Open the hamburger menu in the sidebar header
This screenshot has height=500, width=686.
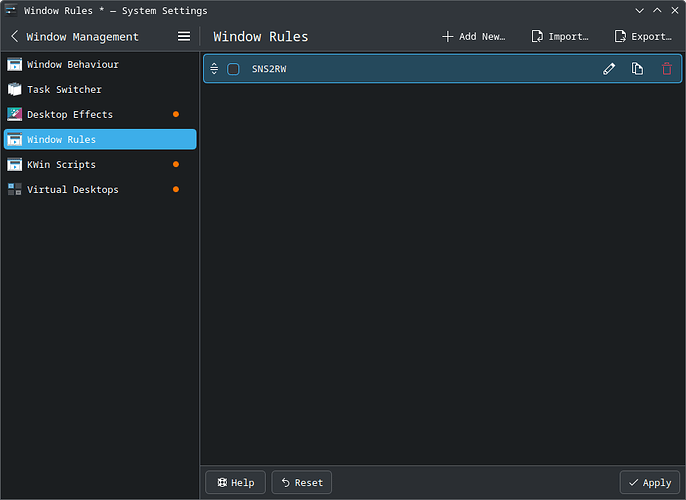click(184, 36)
